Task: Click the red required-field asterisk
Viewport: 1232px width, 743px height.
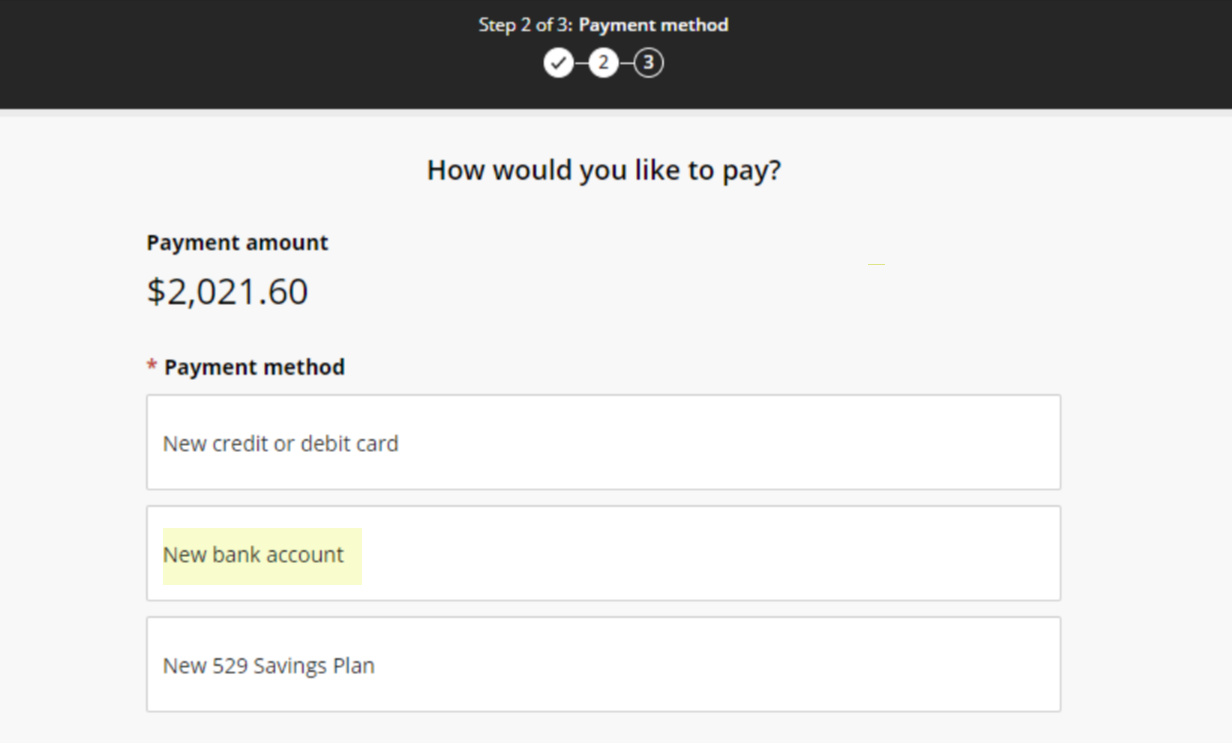Action: [x=152, y=368]
